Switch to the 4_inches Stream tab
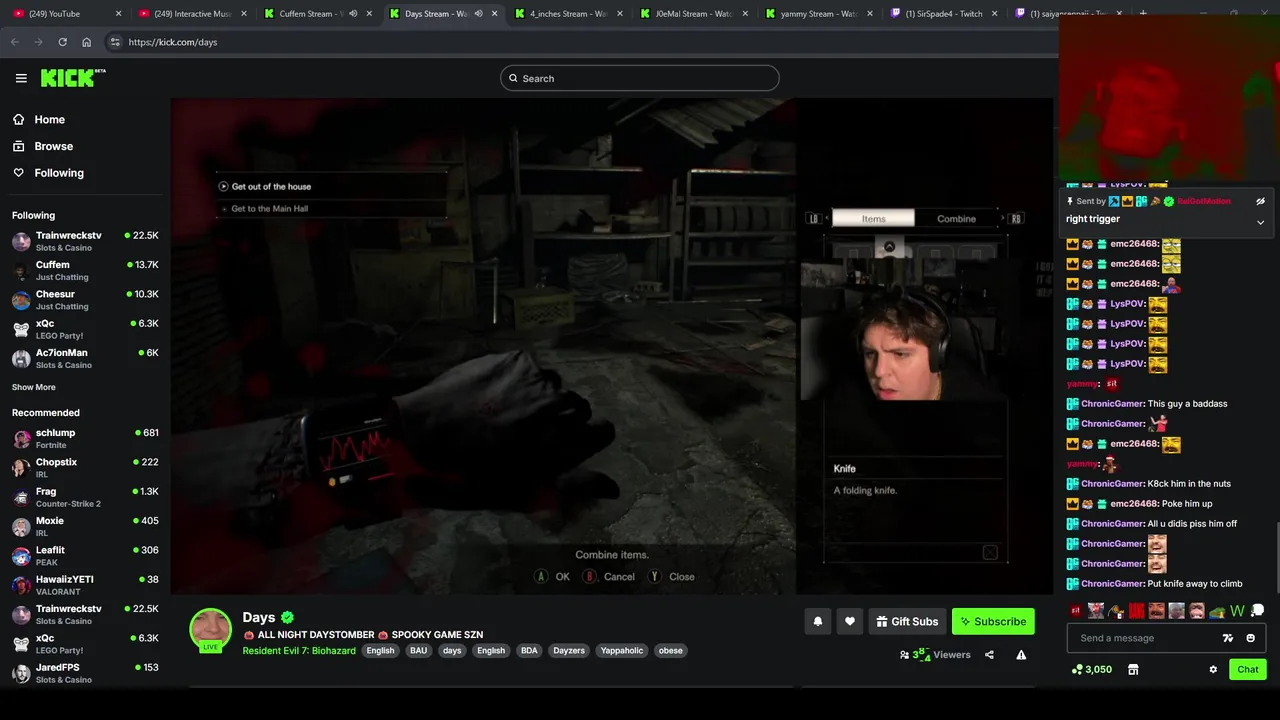 (568, 14)
